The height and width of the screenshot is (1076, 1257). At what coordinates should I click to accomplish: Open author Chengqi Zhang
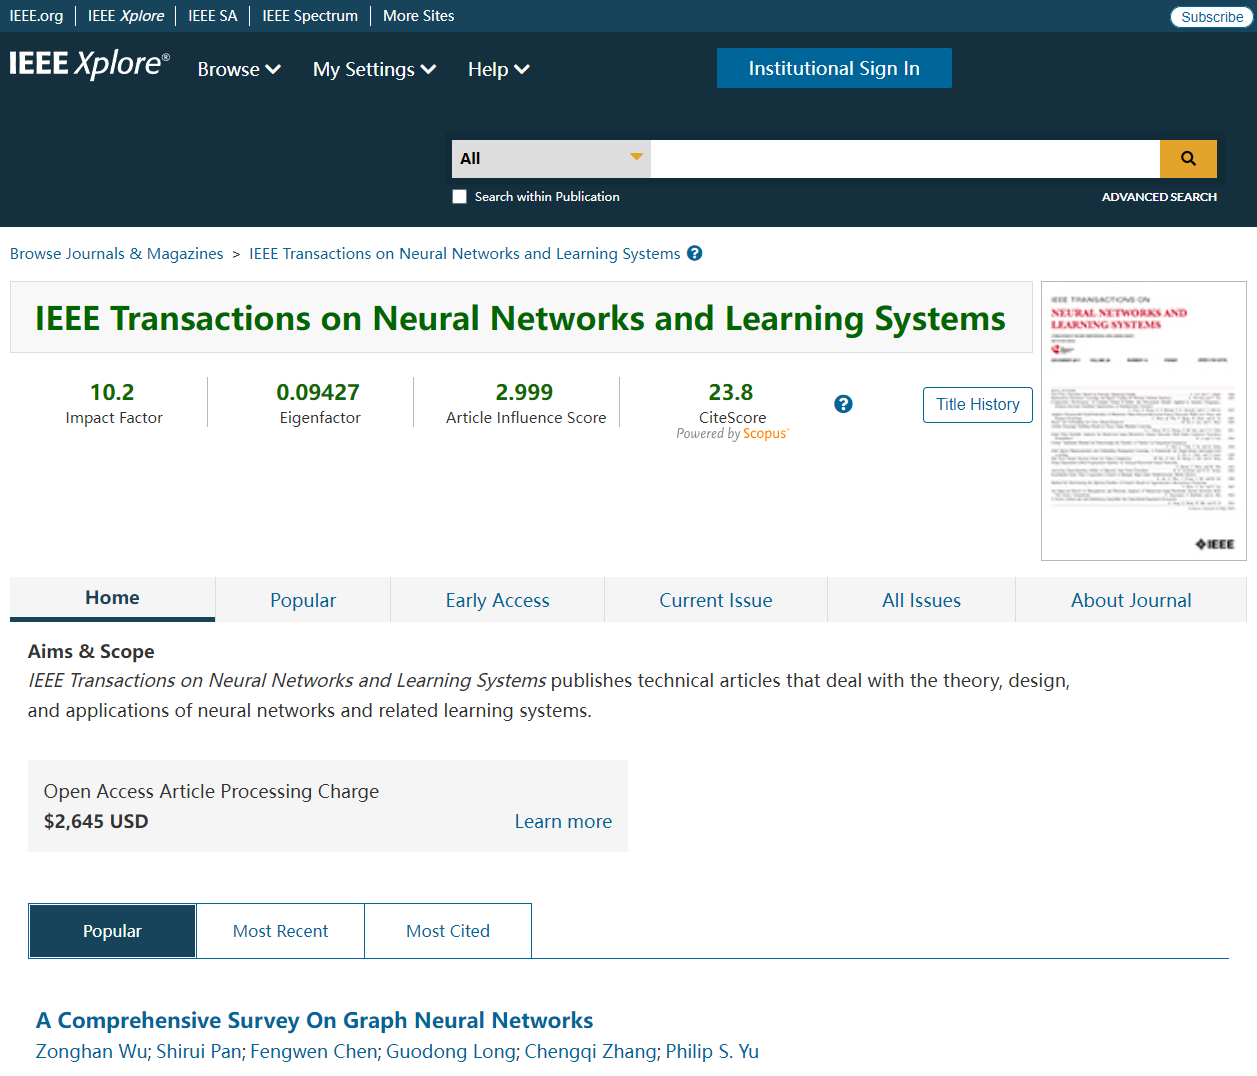[x=590, y=1051]
